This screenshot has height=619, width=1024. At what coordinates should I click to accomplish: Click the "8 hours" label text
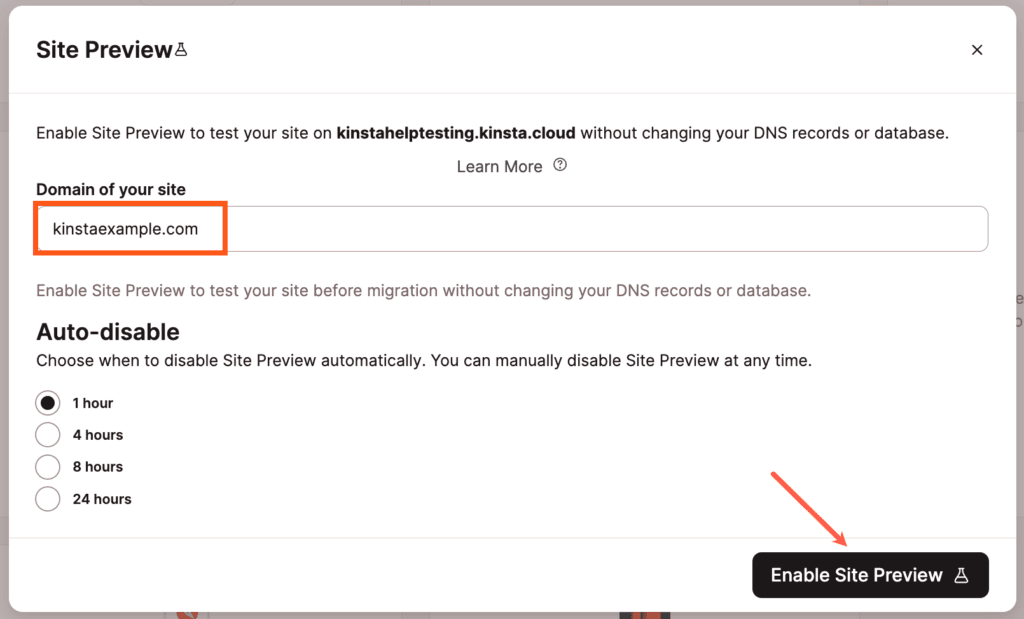98,467
